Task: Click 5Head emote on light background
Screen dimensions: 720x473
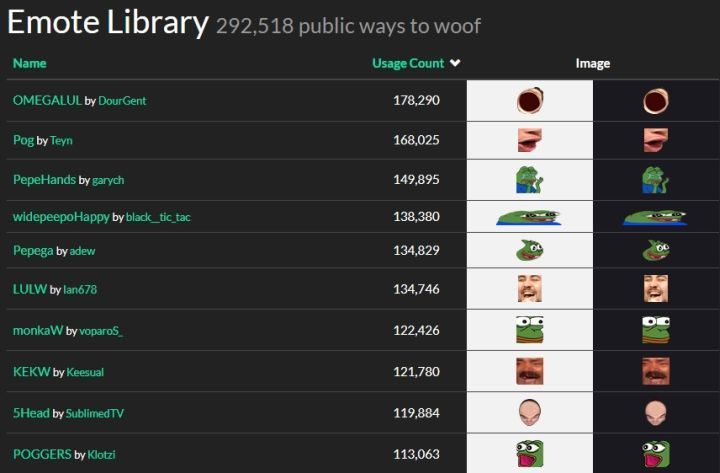Action: pos(529,412)
